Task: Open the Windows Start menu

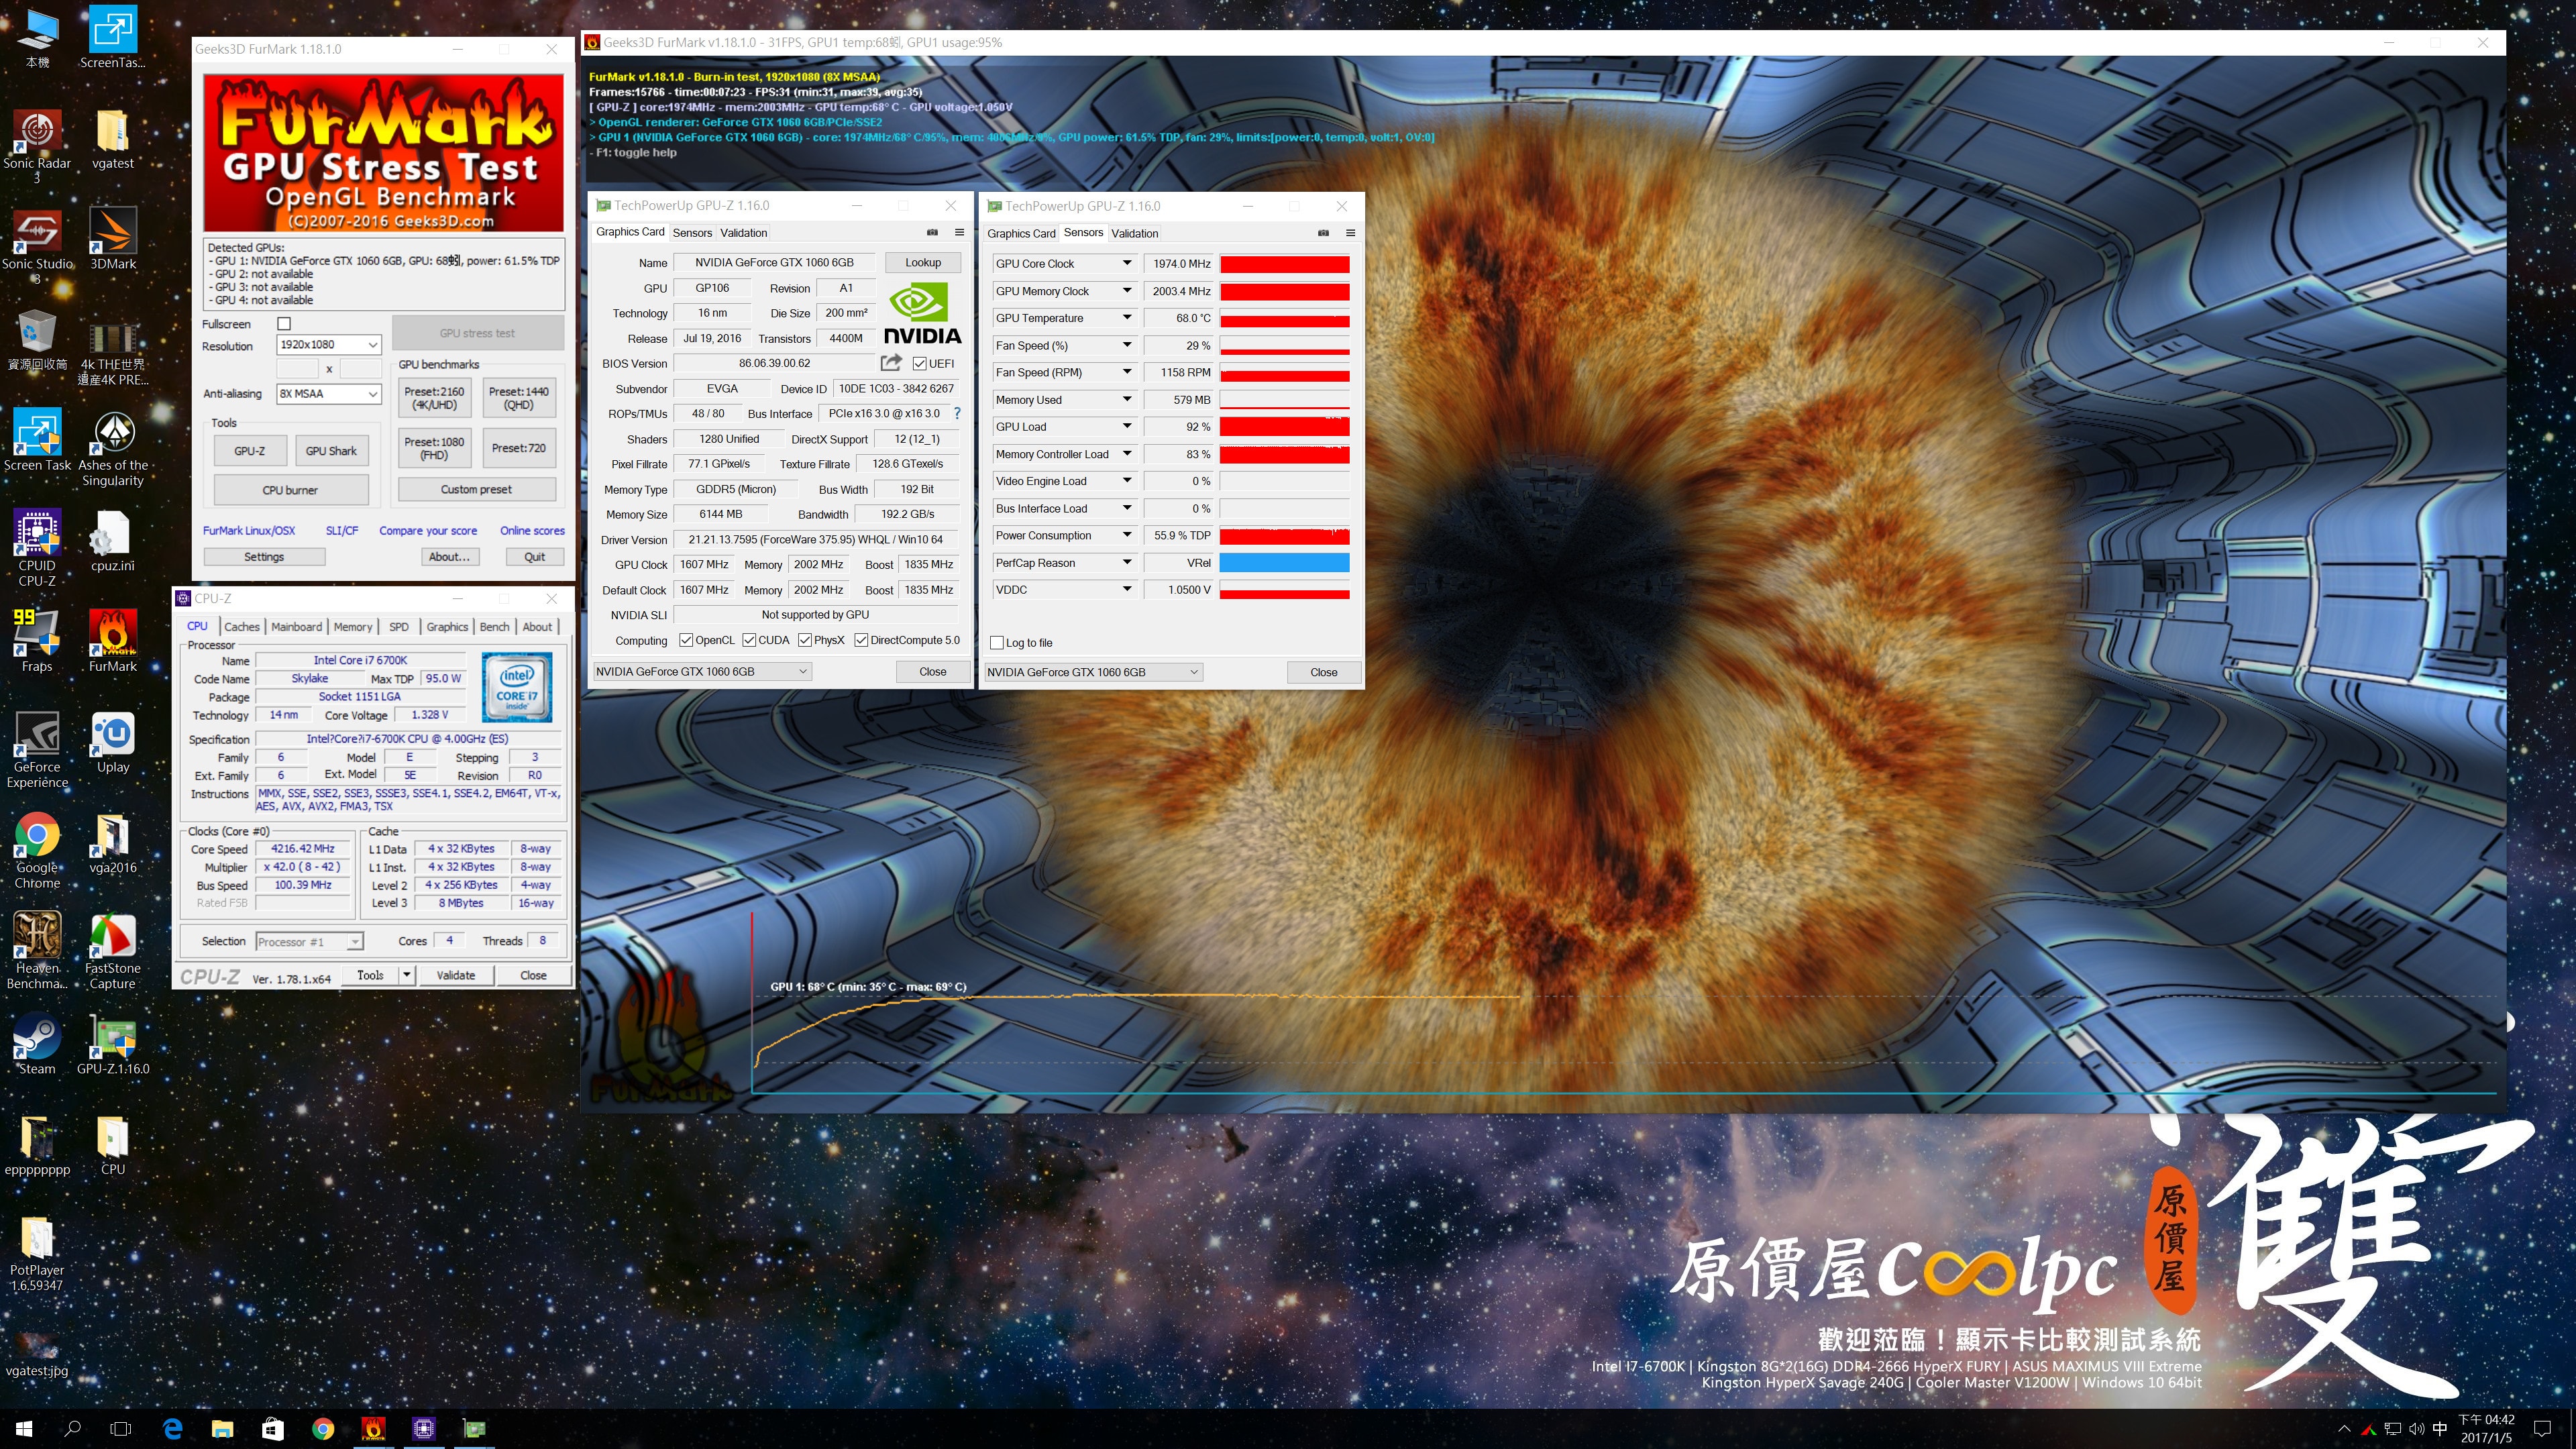Action: tap(24, 1429)
